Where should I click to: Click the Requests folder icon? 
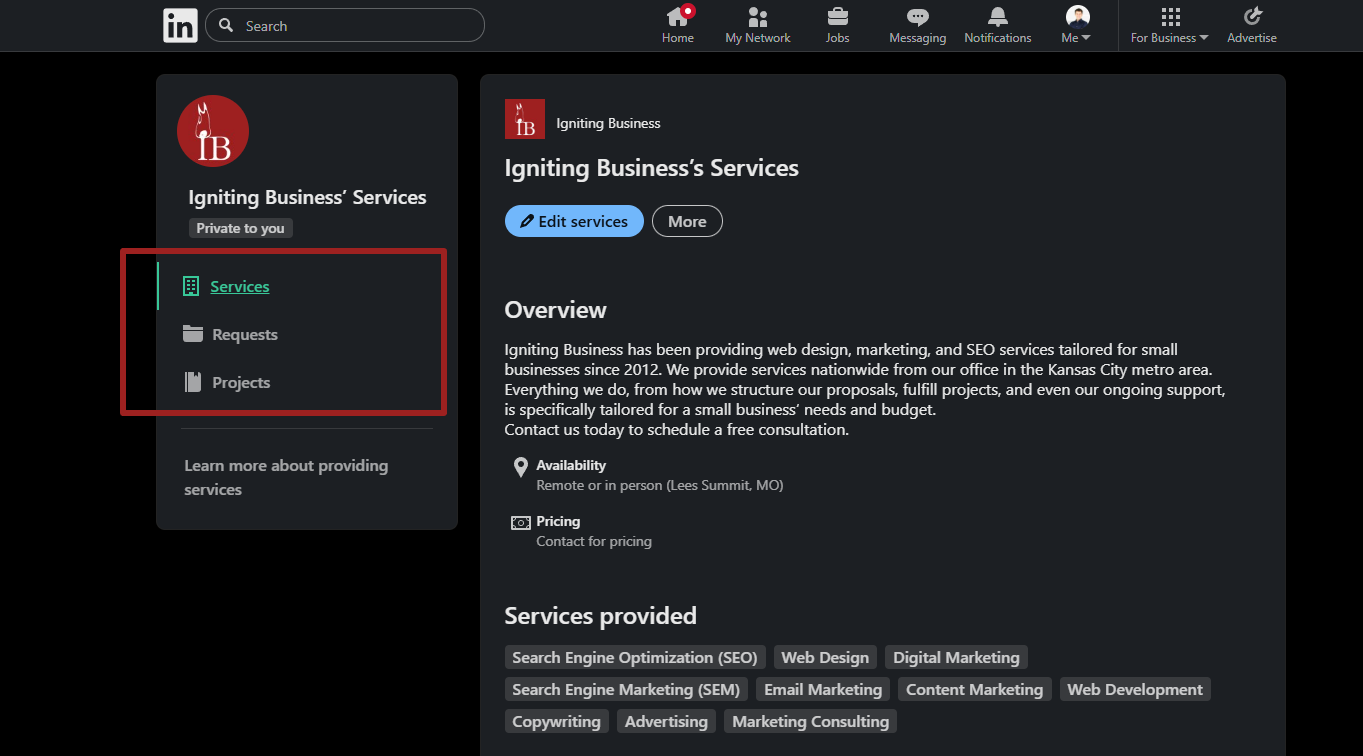[x=193, y=334]
